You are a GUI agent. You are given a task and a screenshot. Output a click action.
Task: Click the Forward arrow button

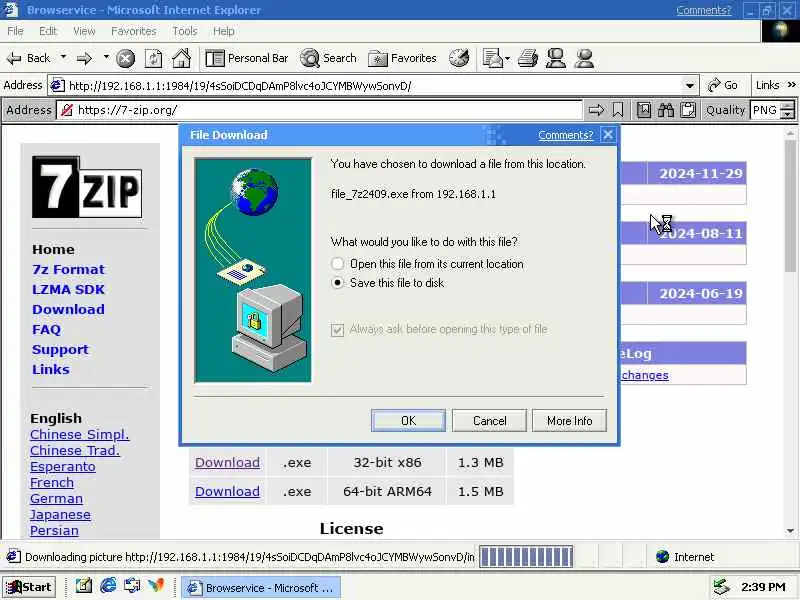pyautogui.click(x=85, y=58)
